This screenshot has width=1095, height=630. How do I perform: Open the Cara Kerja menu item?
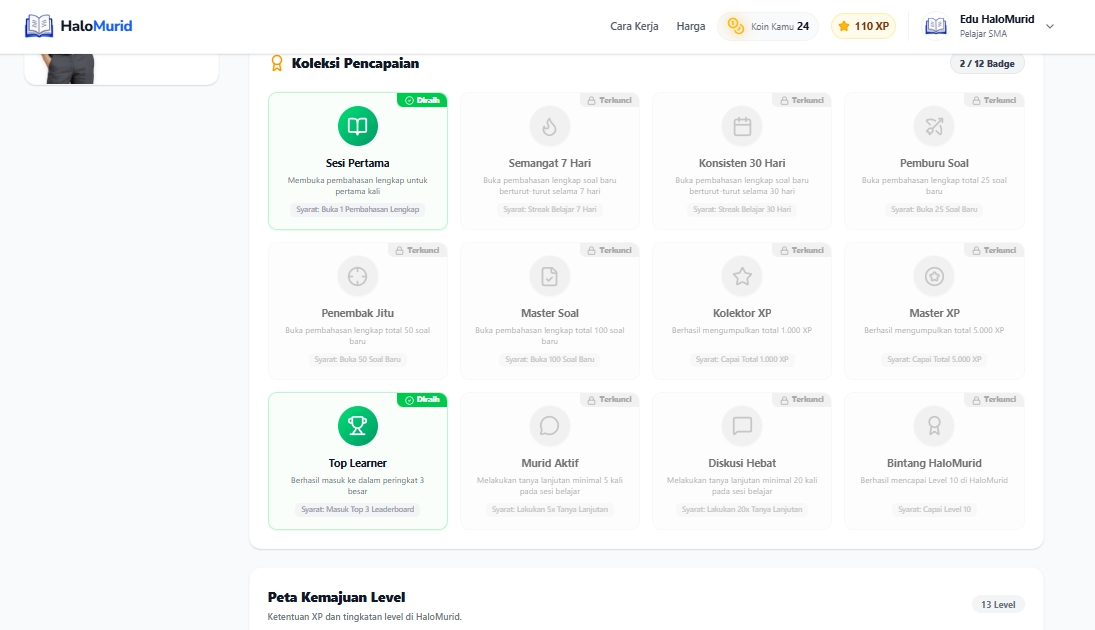tap(634, 26)
